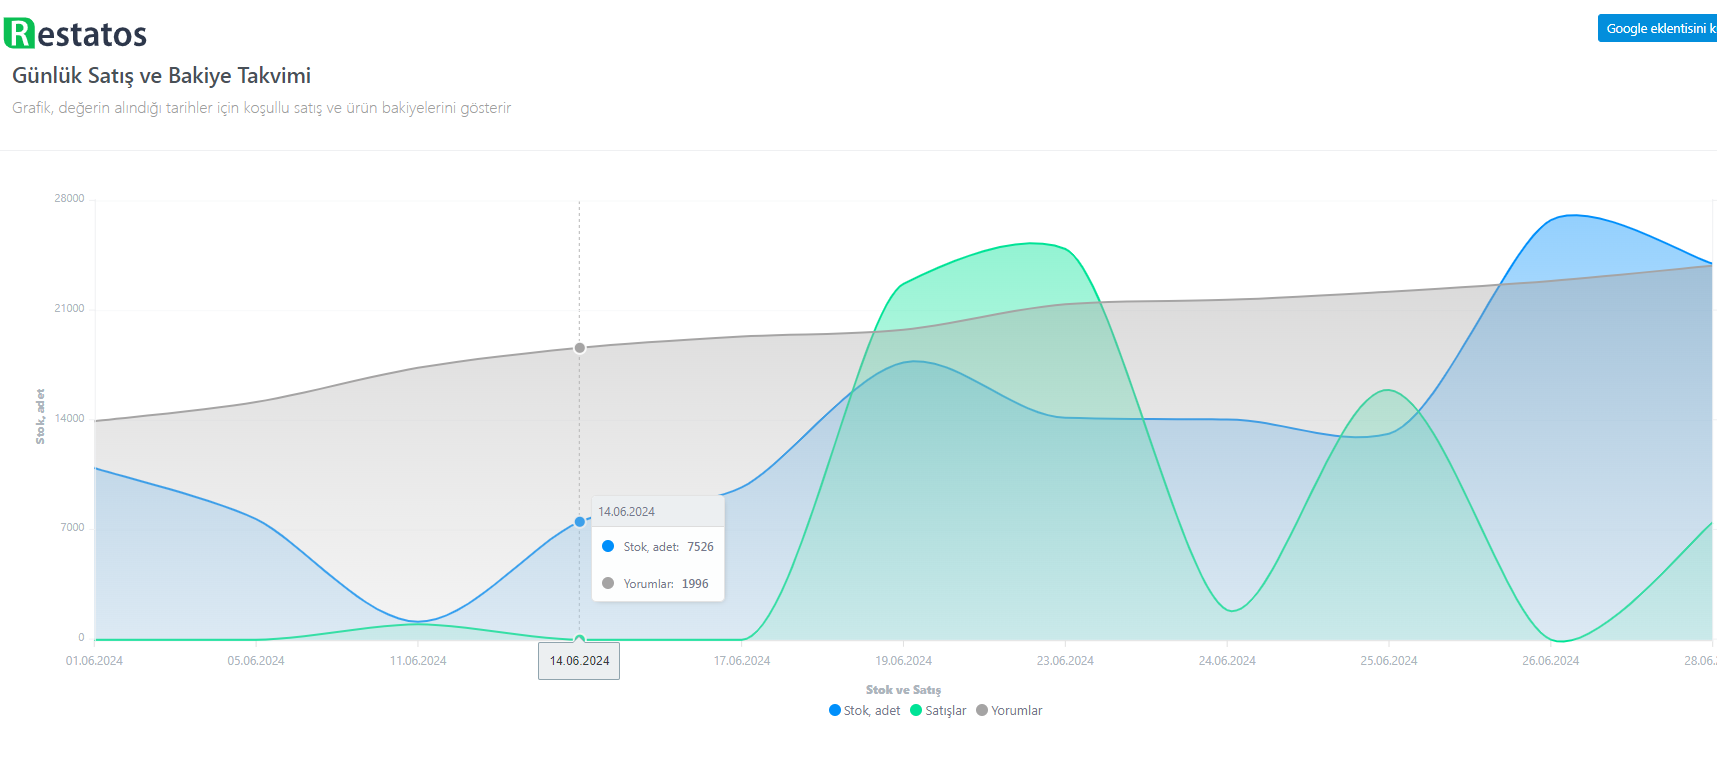Open the Restatos logo home link

tap(76, 33)
